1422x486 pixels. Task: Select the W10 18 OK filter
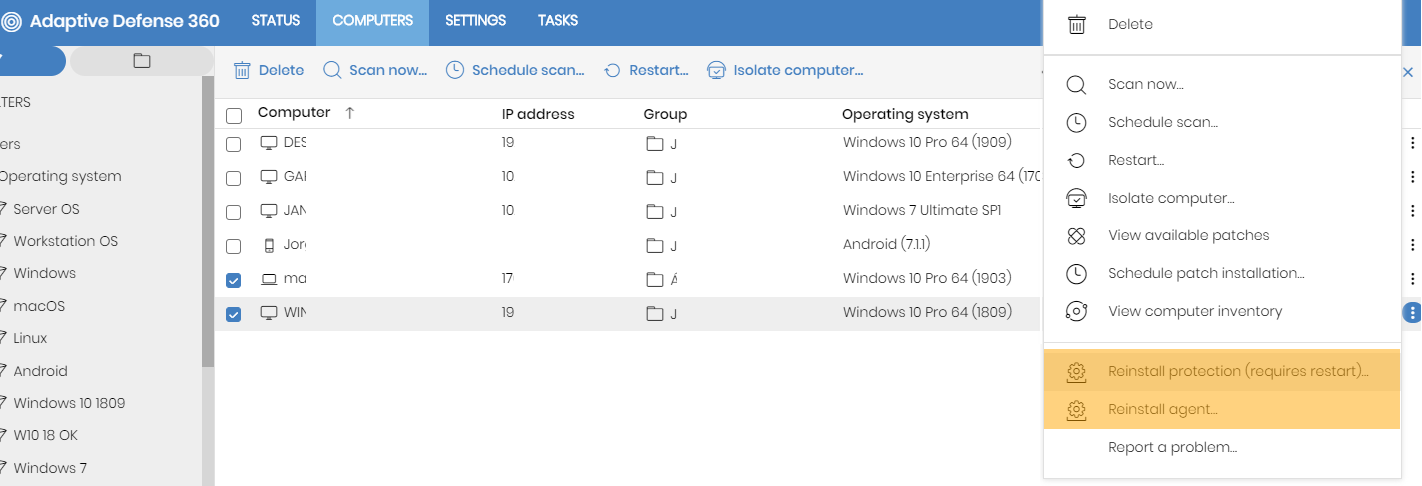45,435
